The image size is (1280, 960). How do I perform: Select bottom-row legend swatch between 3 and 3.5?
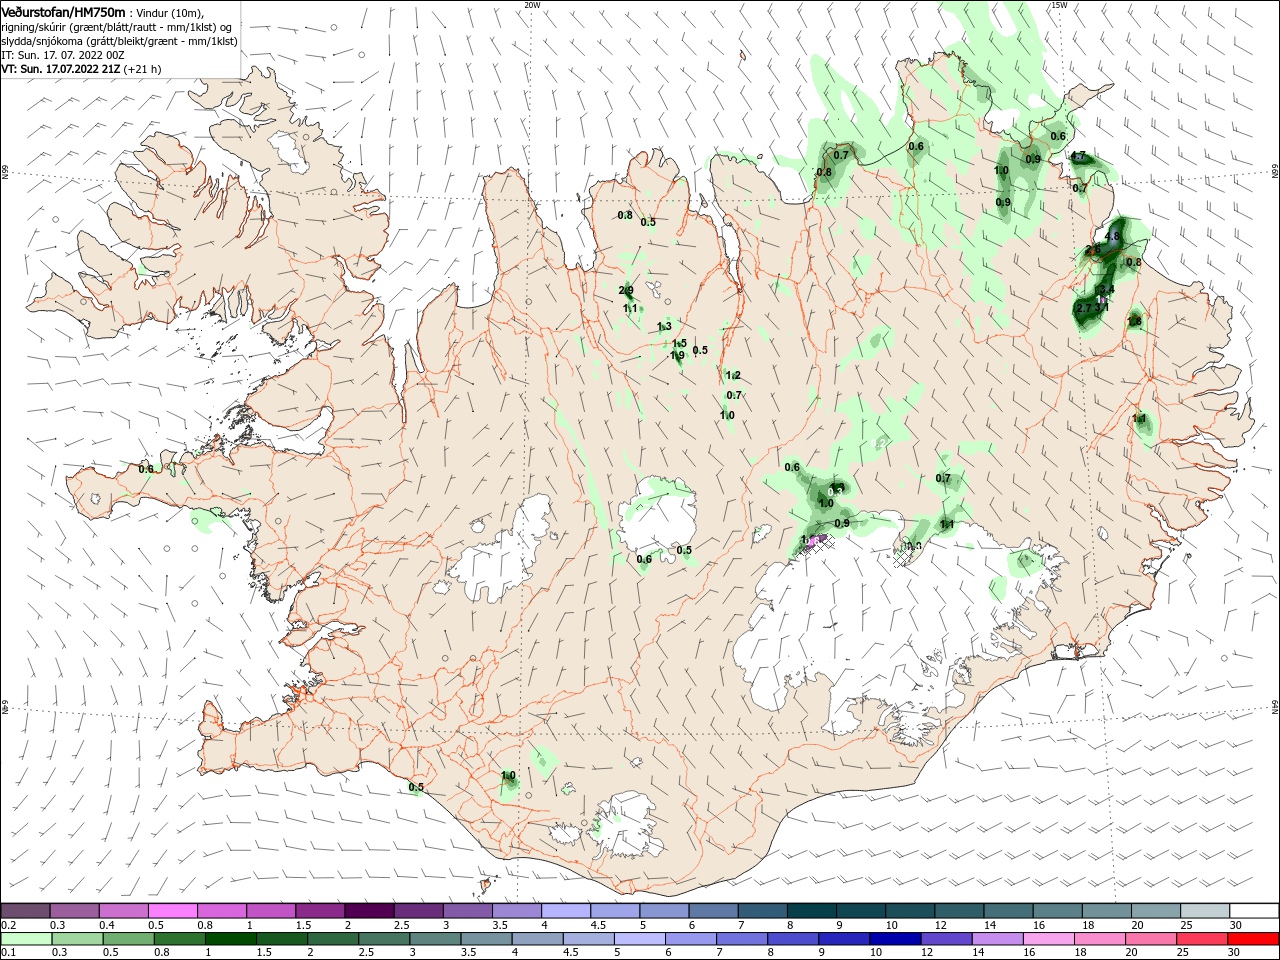coord(434,939)
